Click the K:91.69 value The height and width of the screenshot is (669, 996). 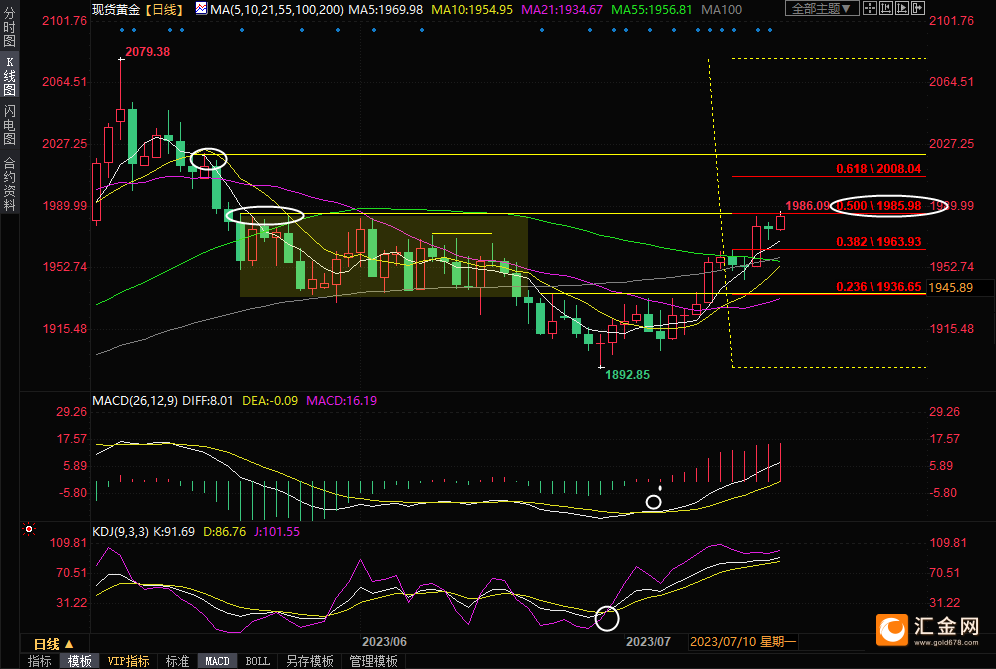[174, 532]
